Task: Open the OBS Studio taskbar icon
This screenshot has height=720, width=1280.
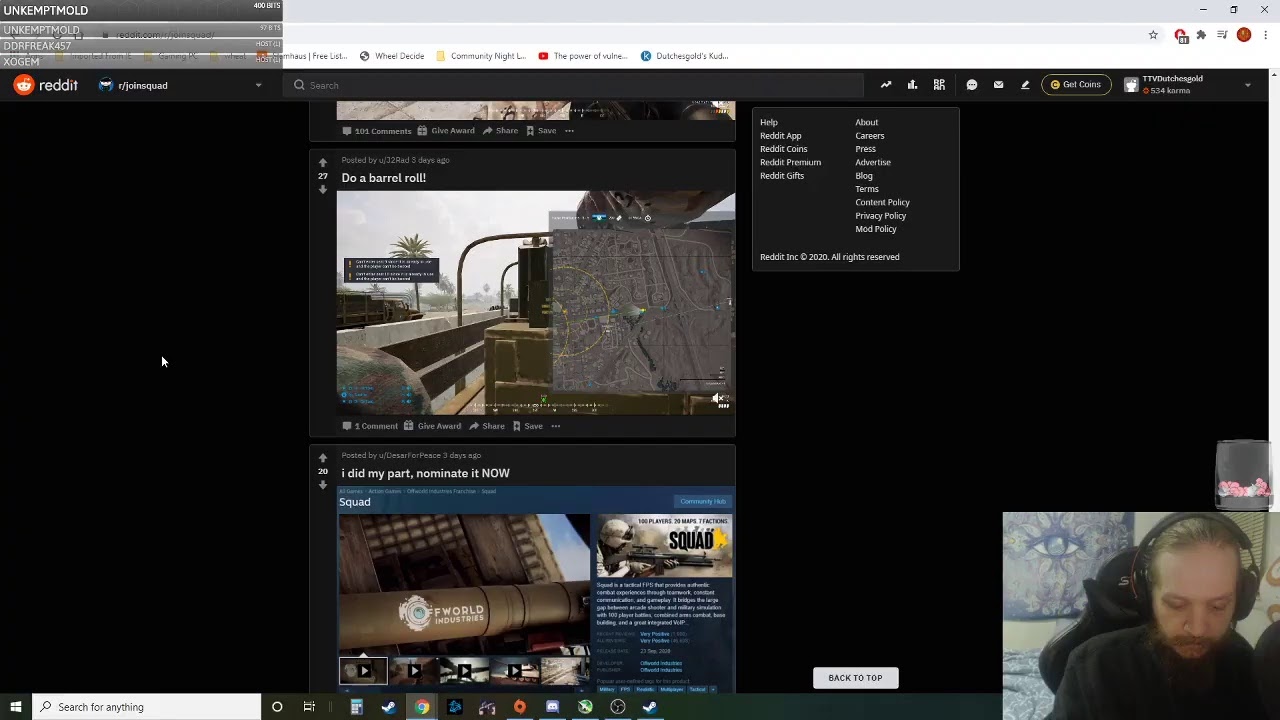Action: pos(617,707)
